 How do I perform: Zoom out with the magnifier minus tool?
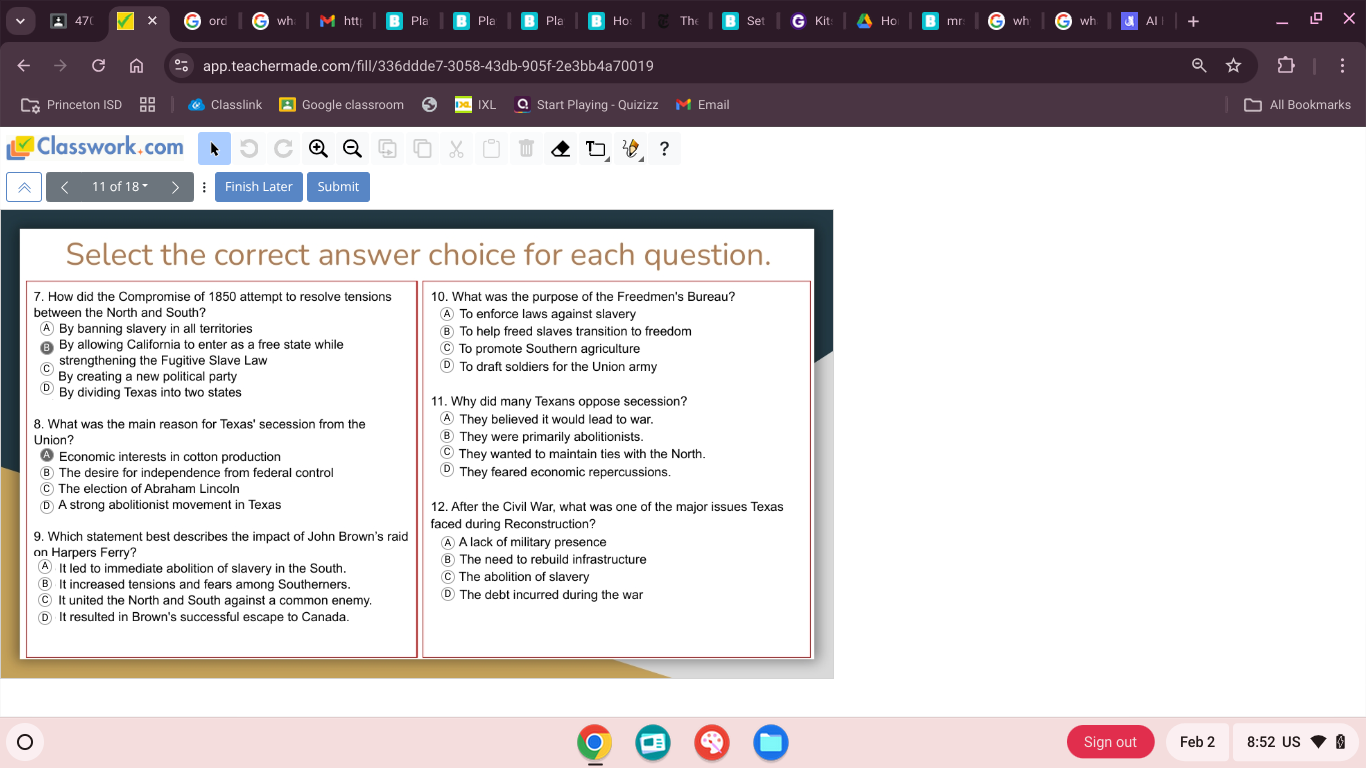[x=352, y=149]
